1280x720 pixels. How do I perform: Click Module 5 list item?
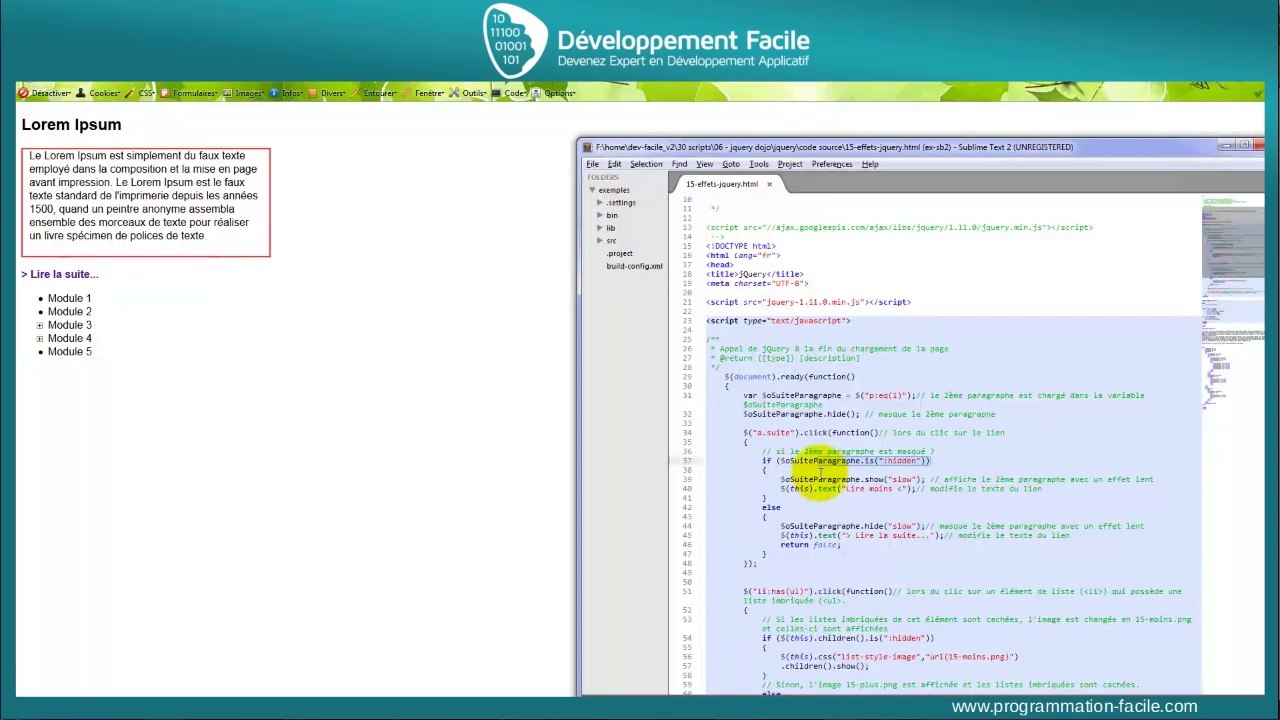(69, 352)
